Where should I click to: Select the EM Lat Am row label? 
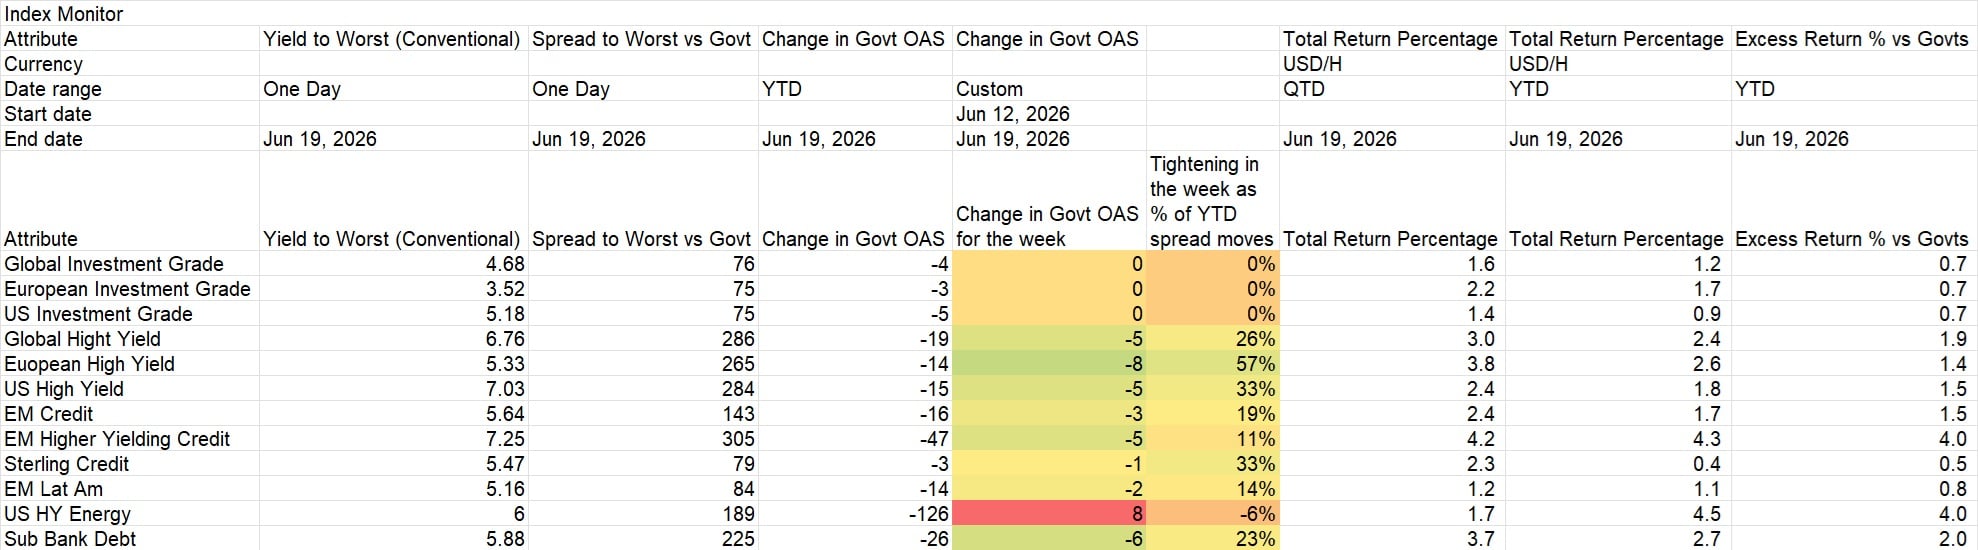(x=54, y=489)
